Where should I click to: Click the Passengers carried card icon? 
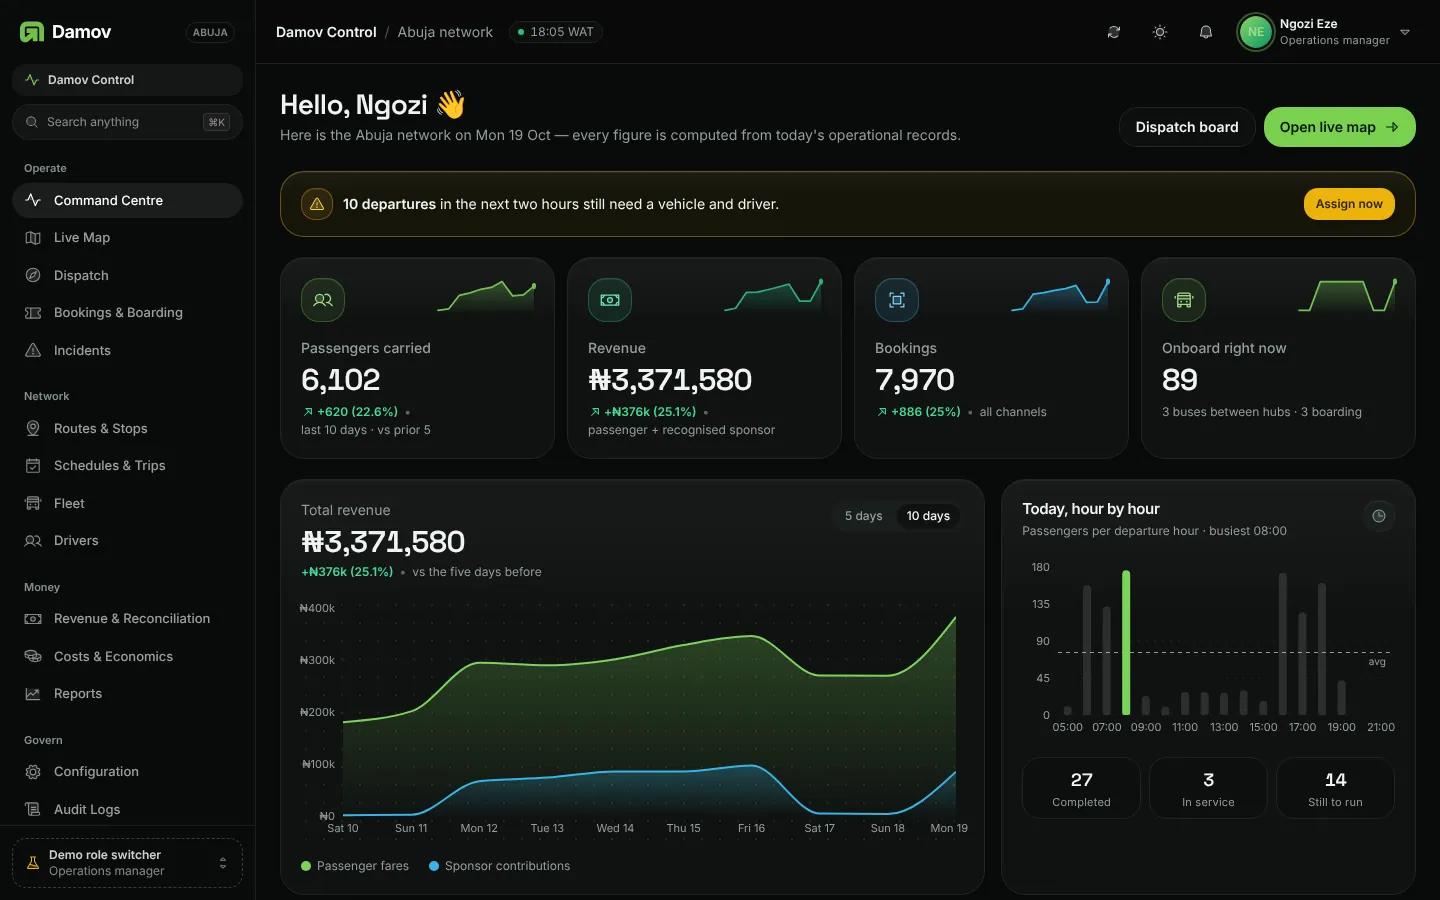pyautogui.click(x=323, y=300)
